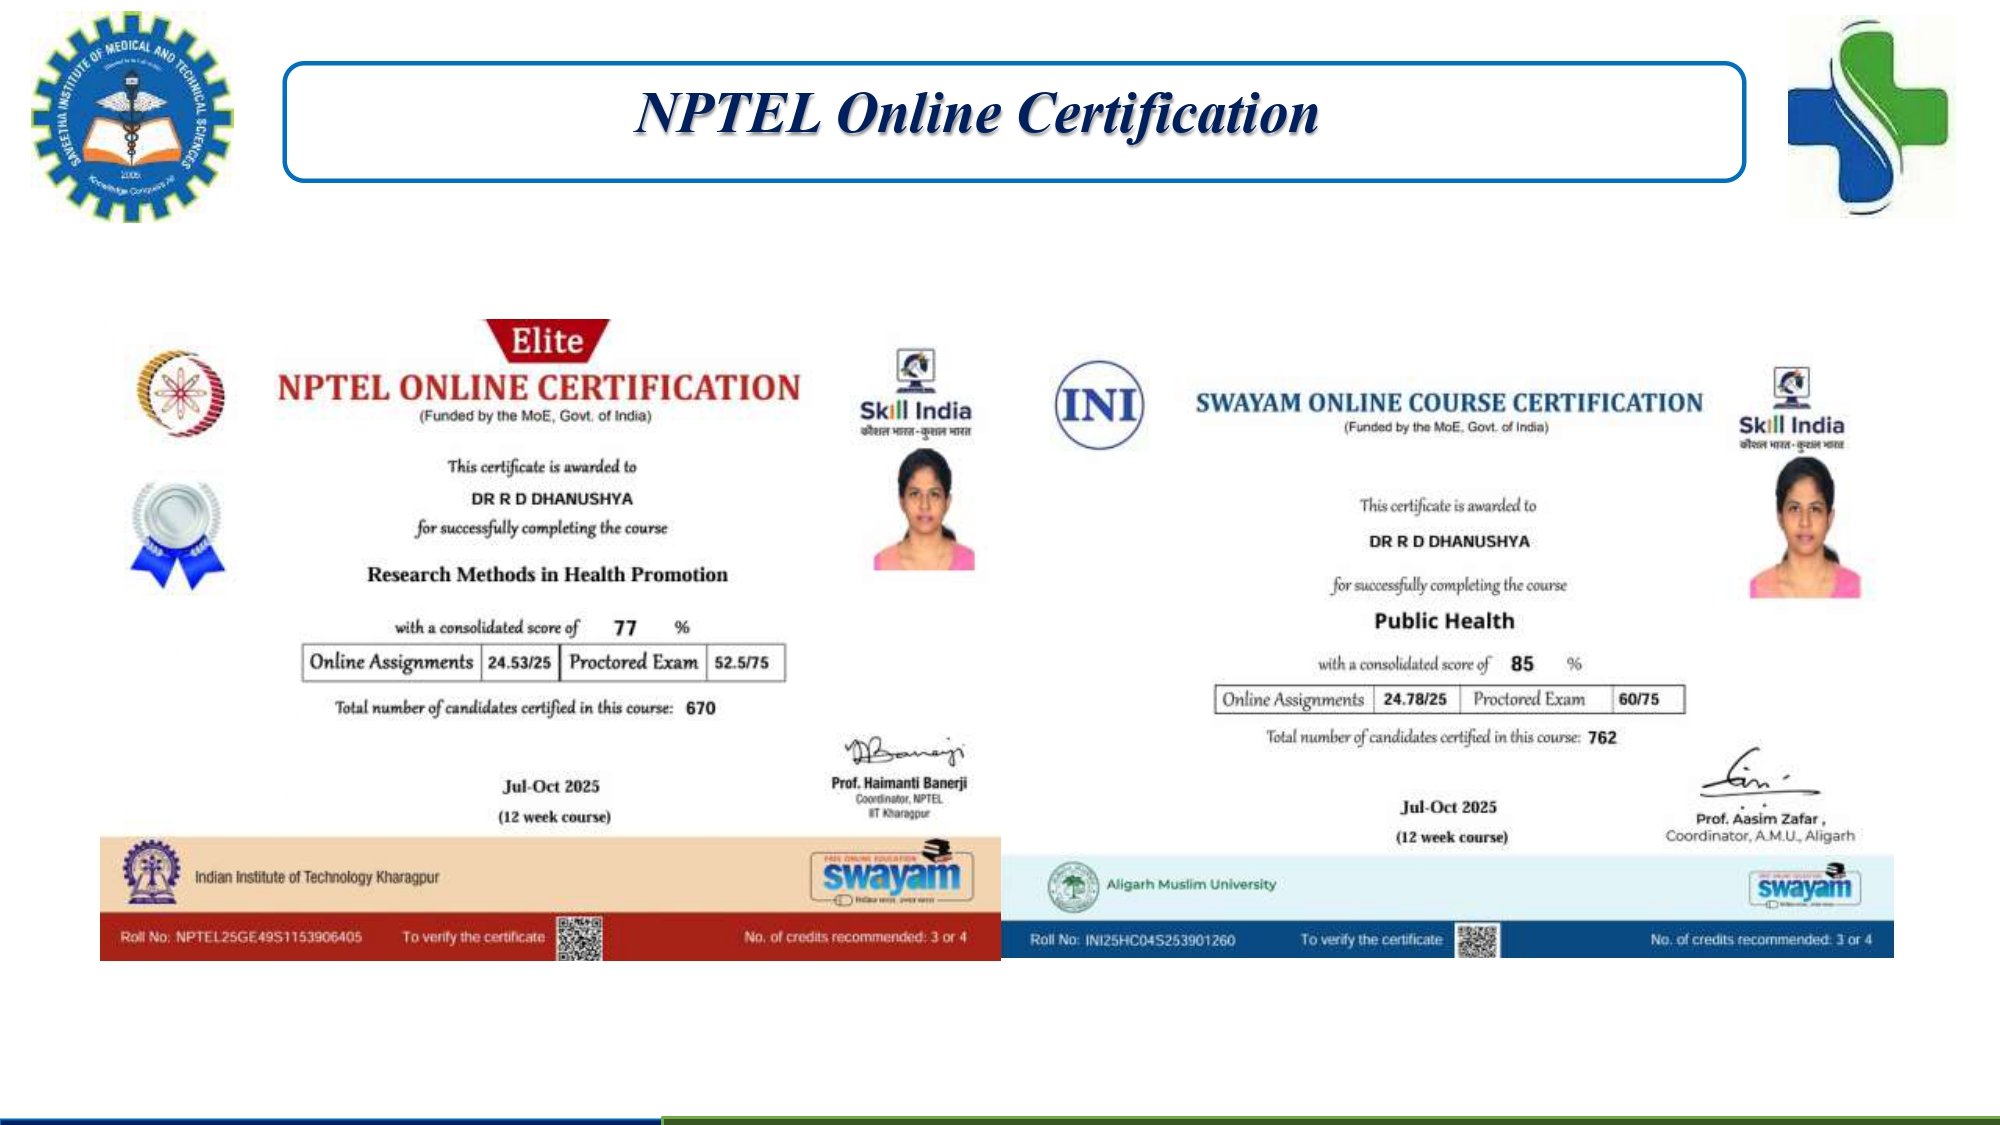Click Prof. Haimanti Banerji name
The height and width of the screenshot is (1125, 2000).
click(899, 783)
